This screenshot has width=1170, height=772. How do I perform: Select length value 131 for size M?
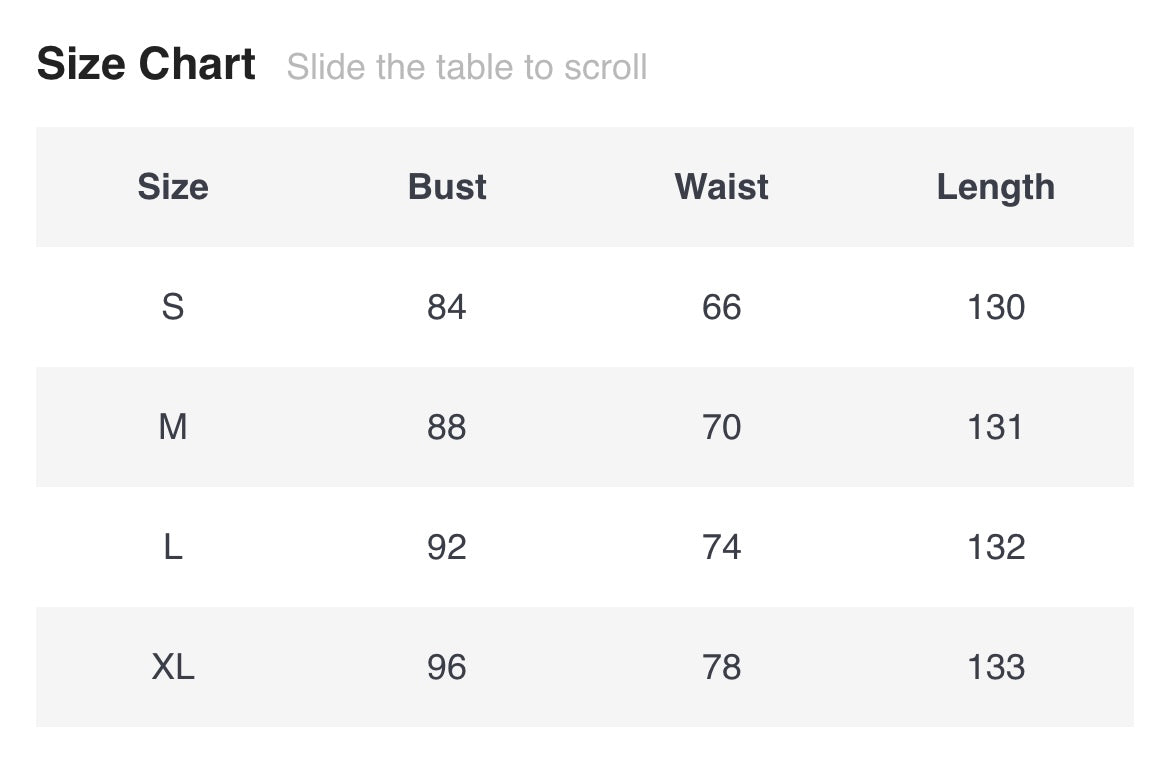click(x=996, y=427)
